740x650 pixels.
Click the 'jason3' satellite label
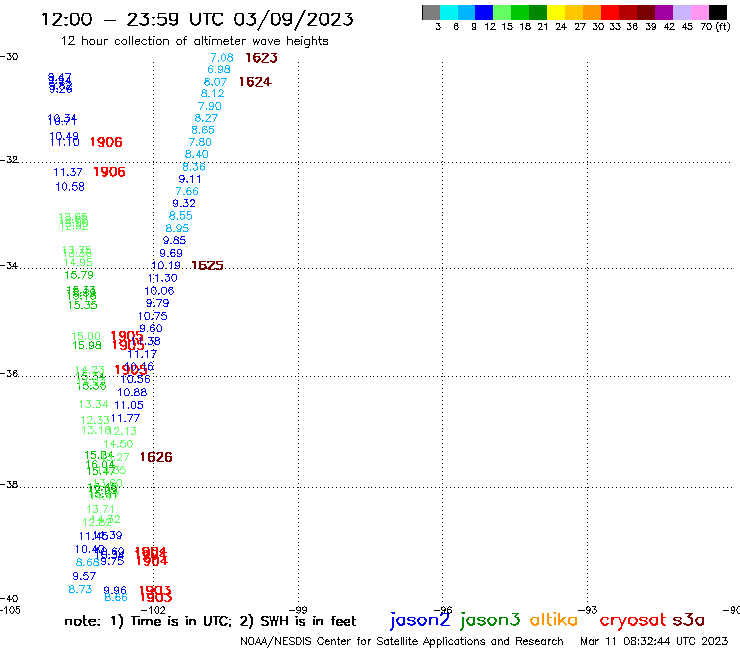490,620
